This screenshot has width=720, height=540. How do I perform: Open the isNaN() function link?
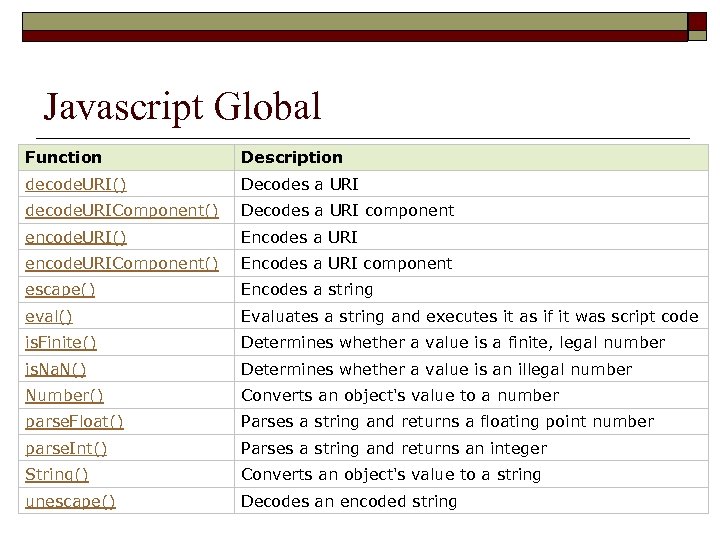pos(56,369)
